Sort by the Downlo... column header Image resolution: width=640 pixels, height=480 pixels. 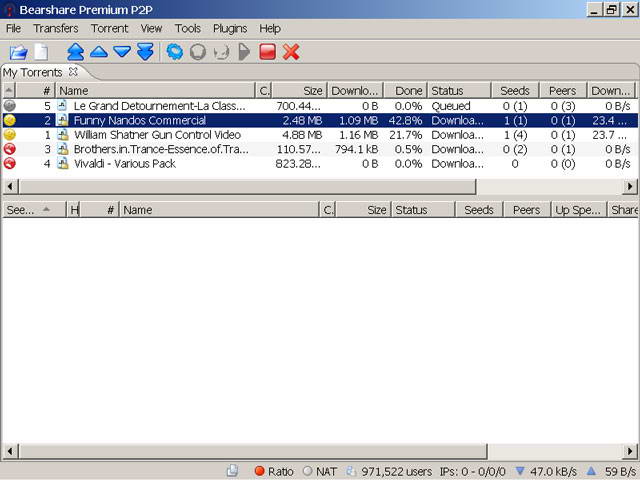(x=355, y=90)
